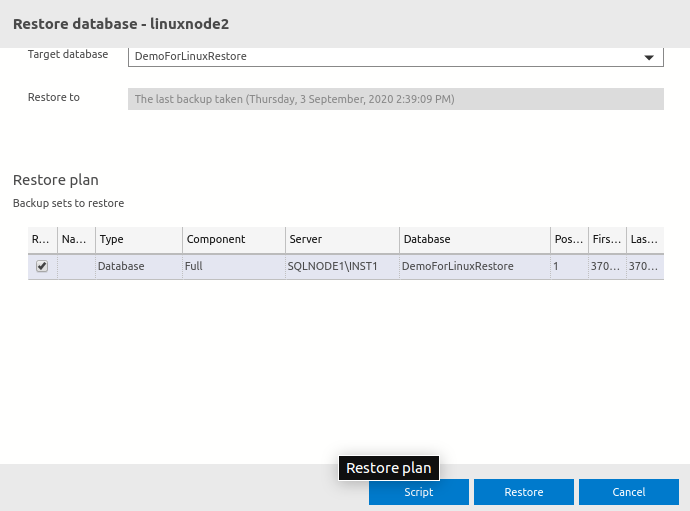690x511 pixels.
Task: Click the Database type cell in row
Action: click(139, 266)
